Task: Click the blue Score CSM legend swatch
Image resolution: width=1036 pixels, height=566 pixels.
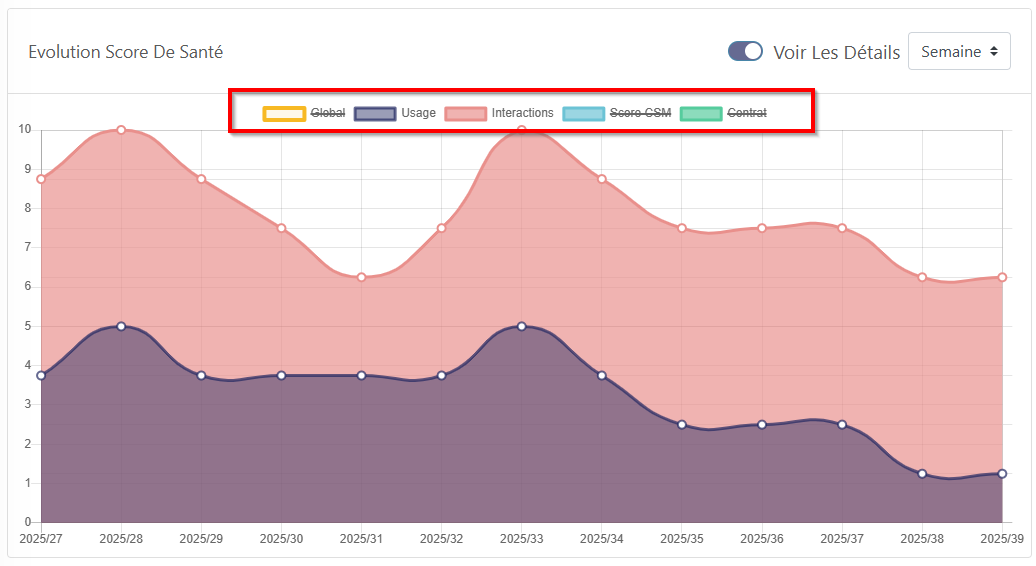Action: [584, 113]
